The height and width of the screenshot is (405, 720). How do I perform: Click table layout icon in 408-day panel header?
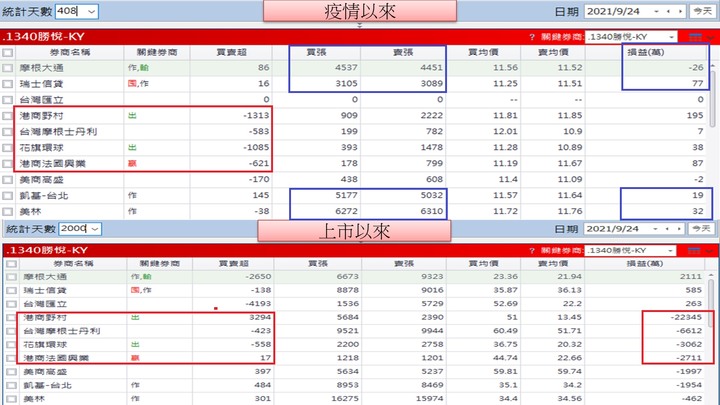[695, 37]
